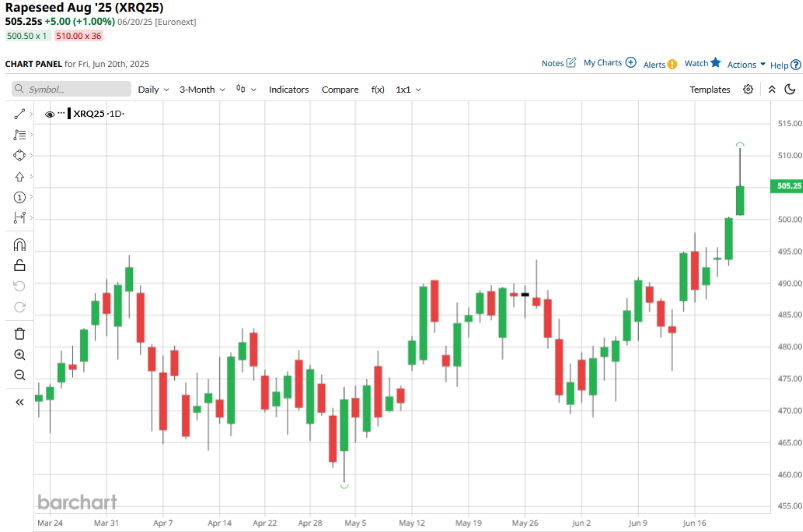Select the trend line drawing tool
The height and width of the screenshot is (532, 803).
(x=19, y=114)
